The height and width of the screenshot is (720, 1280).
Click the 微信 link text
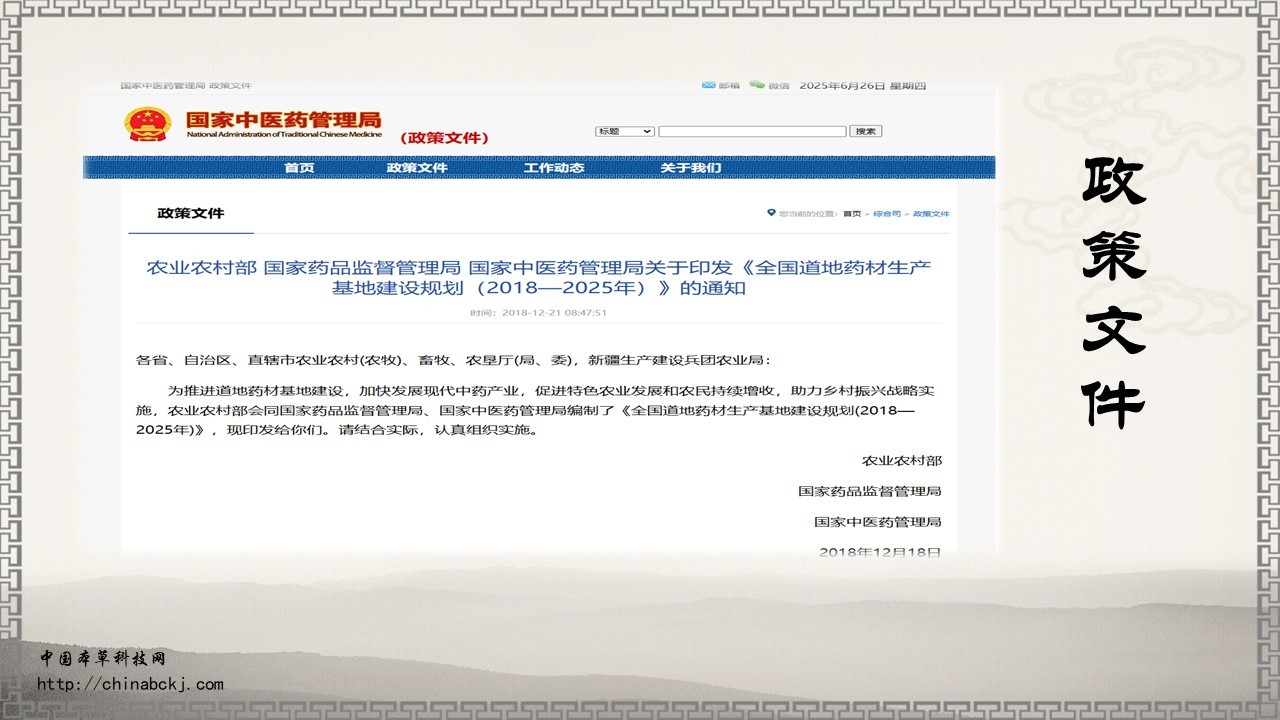pyautogui.click(x=779, y=86)
